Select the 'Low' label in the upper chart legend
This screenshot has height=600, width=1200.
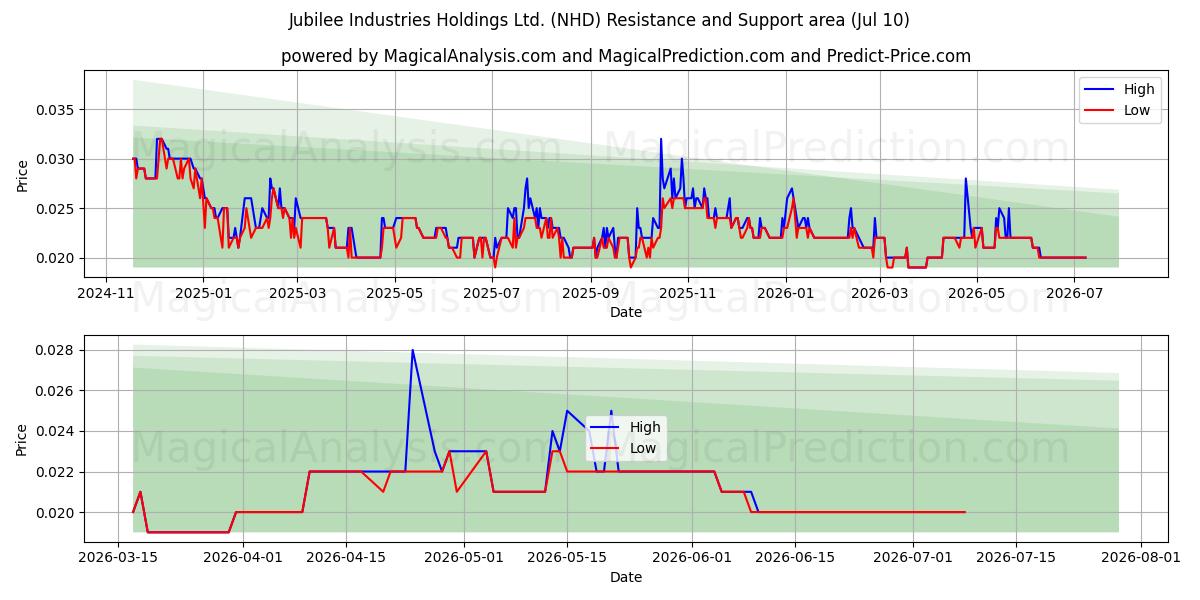click(x=1137, y=110)
